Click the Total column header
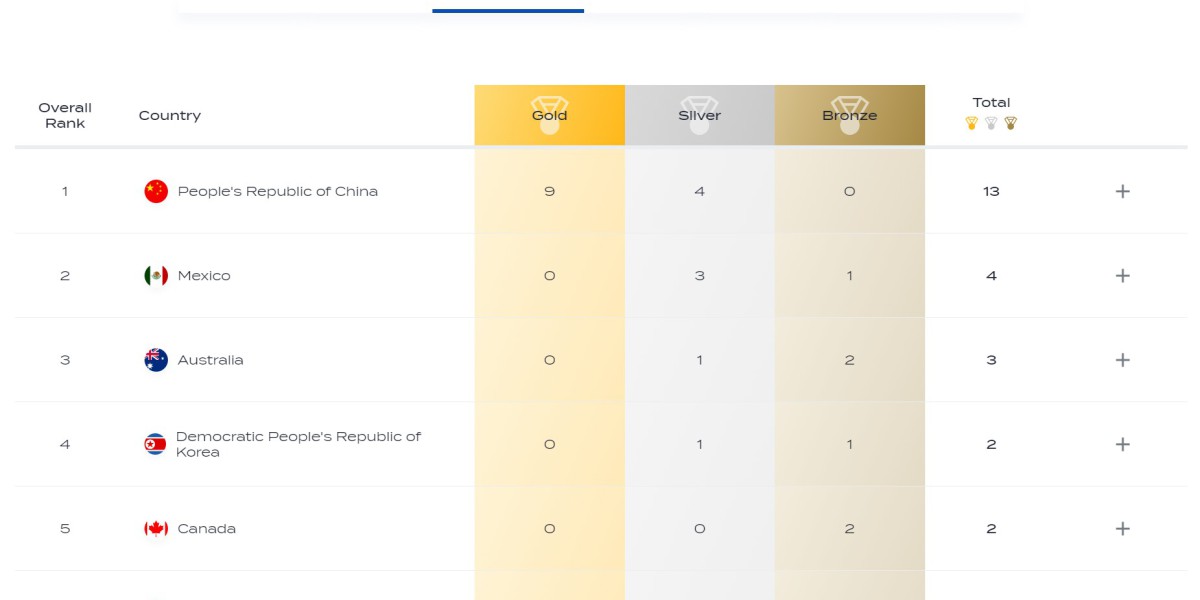The image size is (1200, 600). click(991, 102)
